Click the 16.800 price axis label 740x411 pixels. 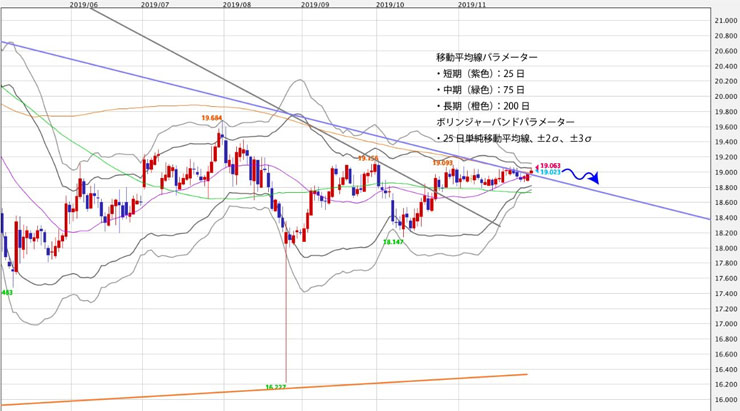[726, 339]
